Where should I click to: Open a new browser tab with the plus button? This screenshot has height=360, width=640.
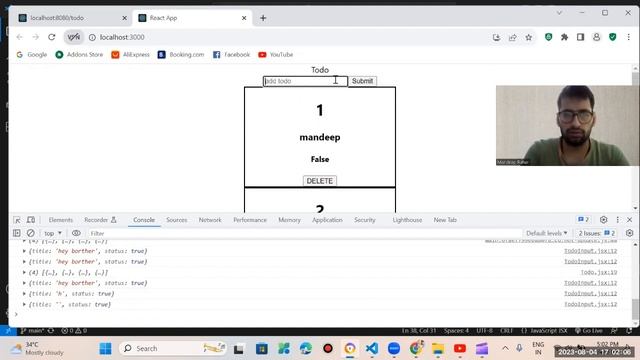(x=263, y=18)
